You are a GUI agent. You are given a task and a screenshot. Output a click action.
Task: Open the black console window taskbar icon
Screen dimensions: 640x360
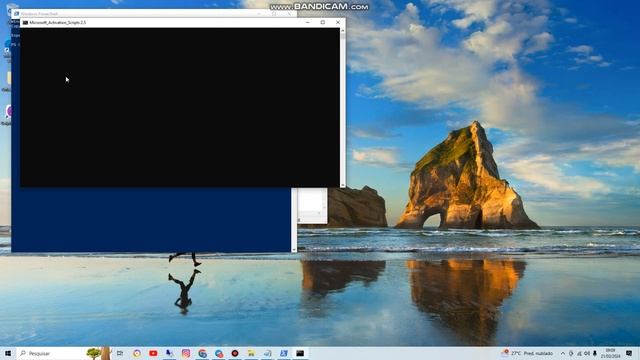coord(300,353)
